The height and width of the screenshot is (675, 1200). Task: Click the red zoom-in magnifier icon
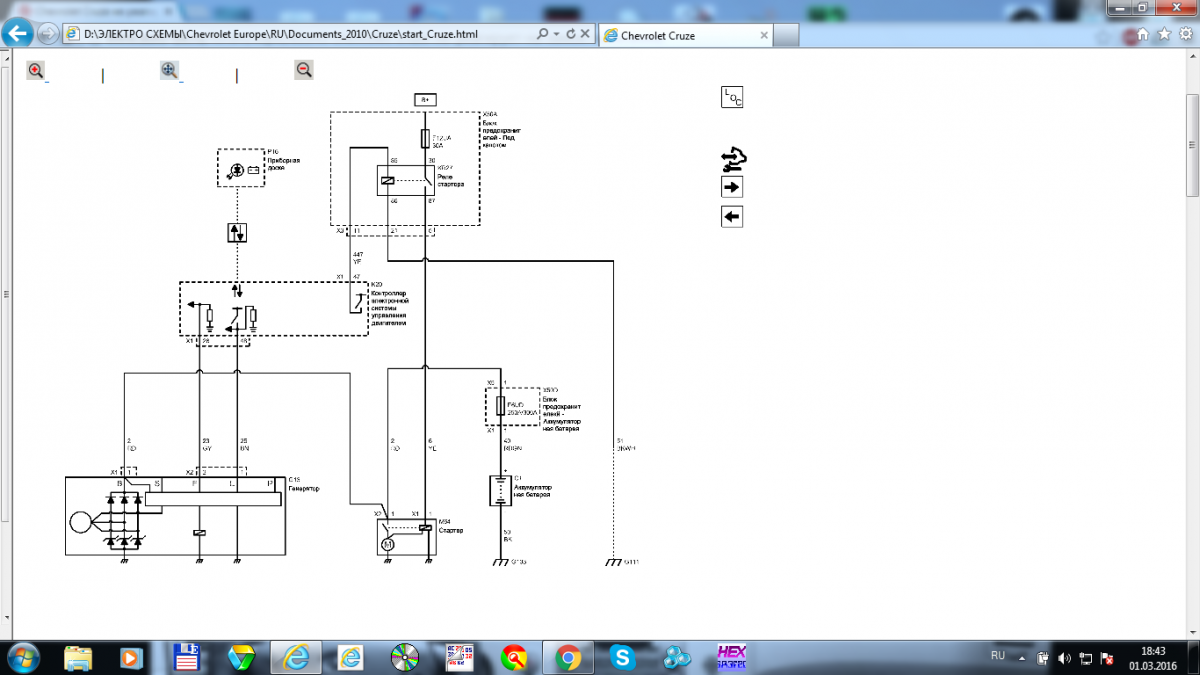point(36,70)
